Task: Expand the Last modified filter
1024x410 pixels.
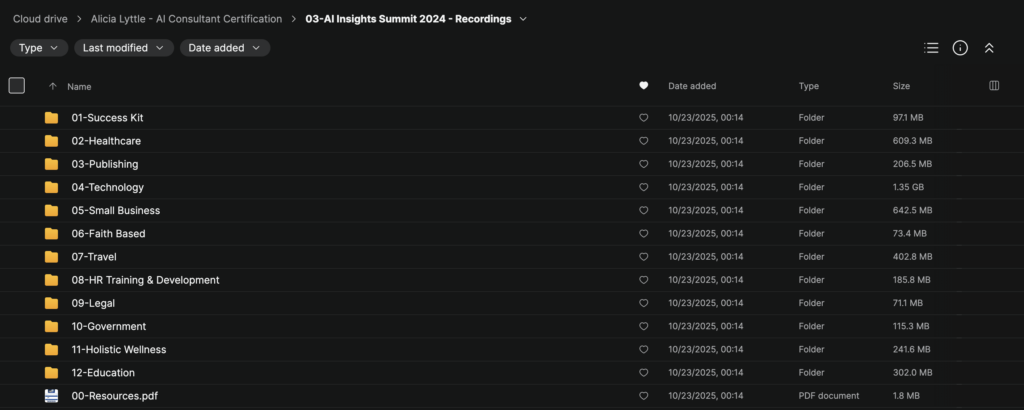Action: pos(124,48)
